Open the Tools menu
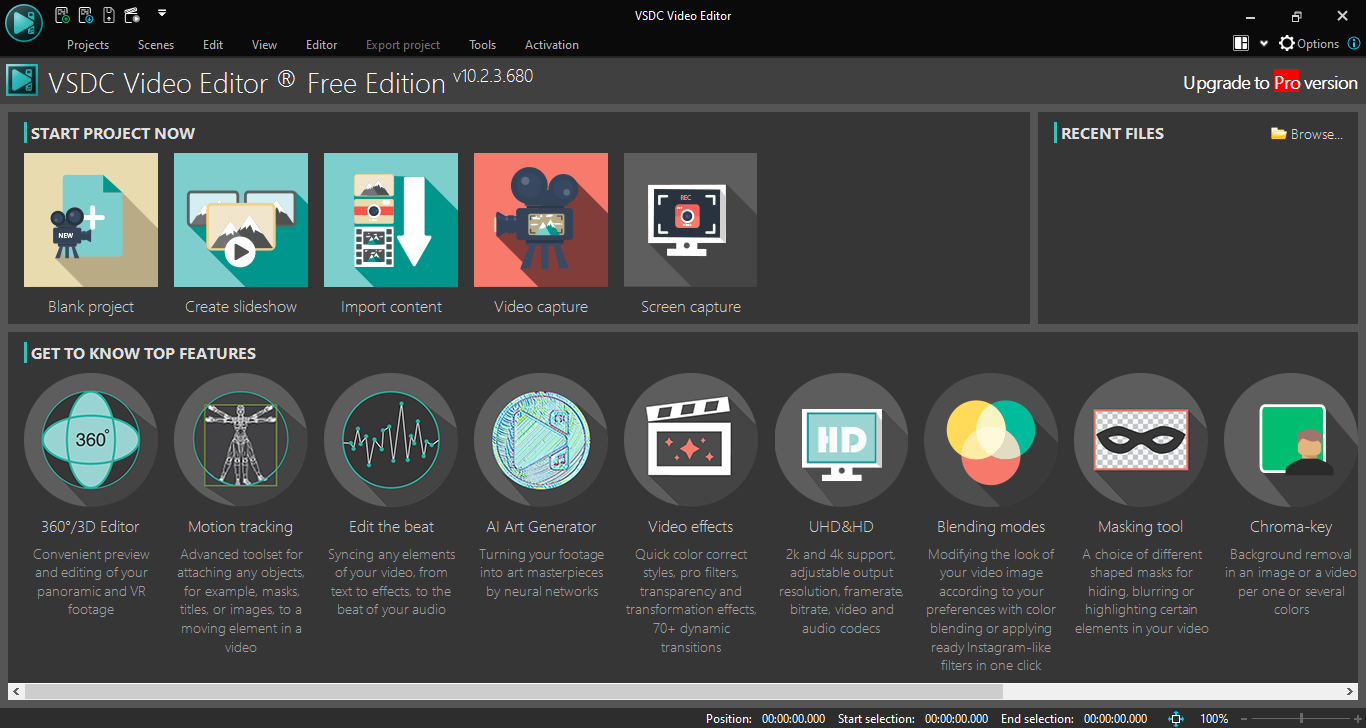 click(x=482, y=45)
